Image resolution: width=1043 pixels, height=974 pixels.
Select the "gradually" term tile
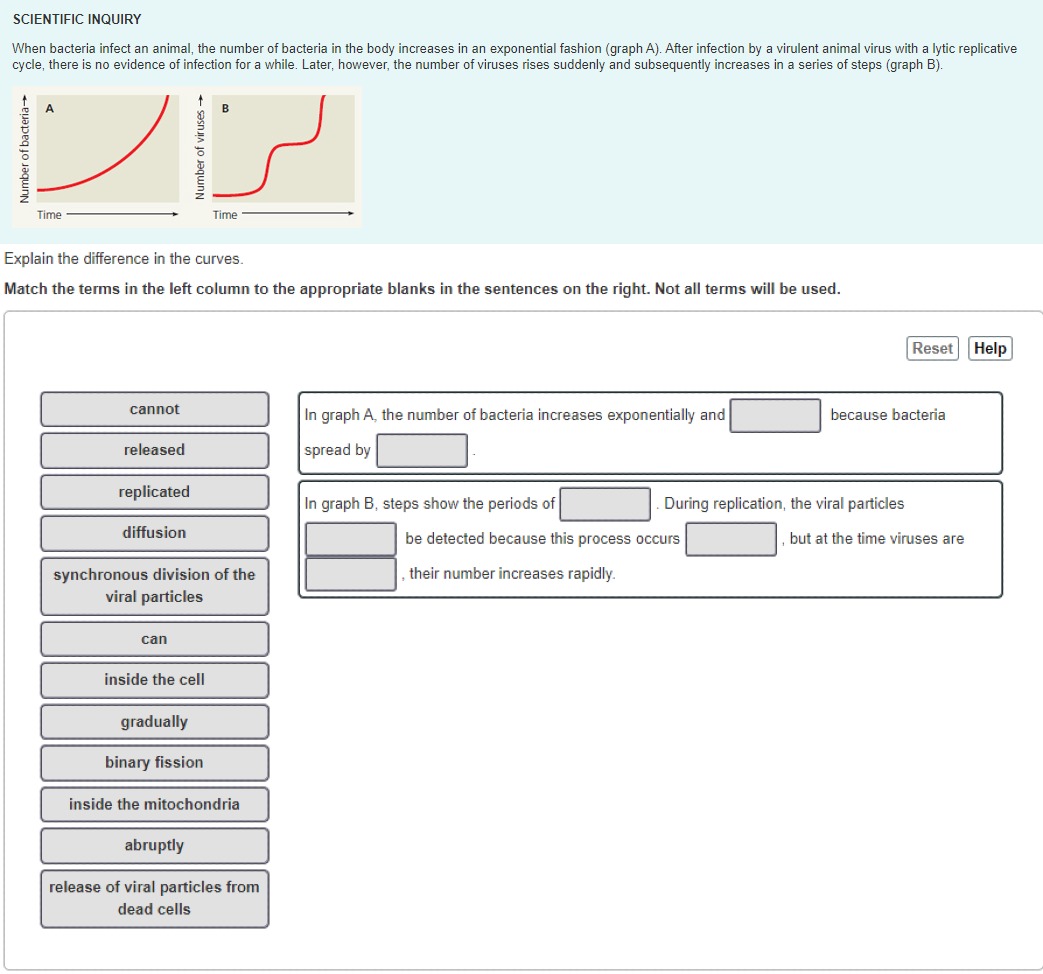[154, 721]
